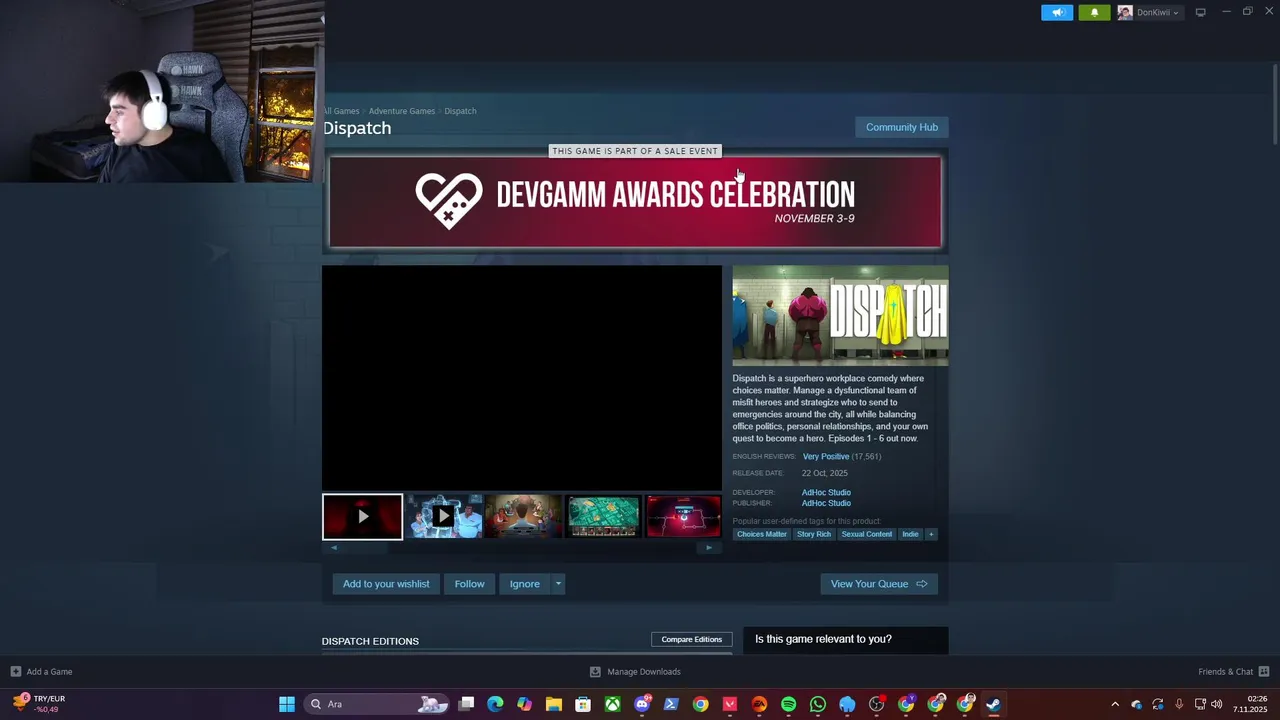Select the Choices Matter tag

click(x=762, y=534)
